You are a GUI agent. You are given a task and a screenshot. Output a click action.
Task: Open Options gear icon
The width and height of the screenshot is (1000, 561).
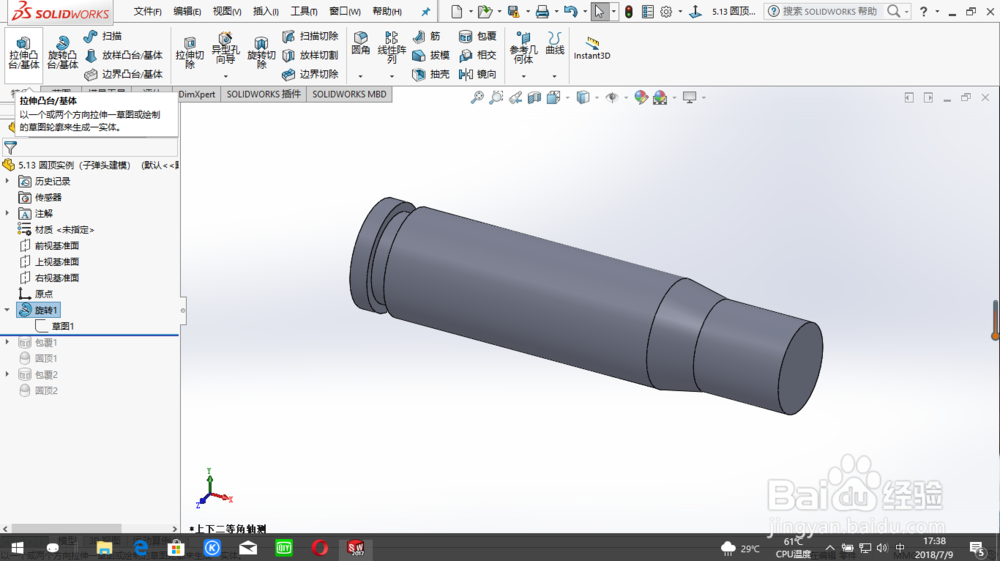click(666, 11)
